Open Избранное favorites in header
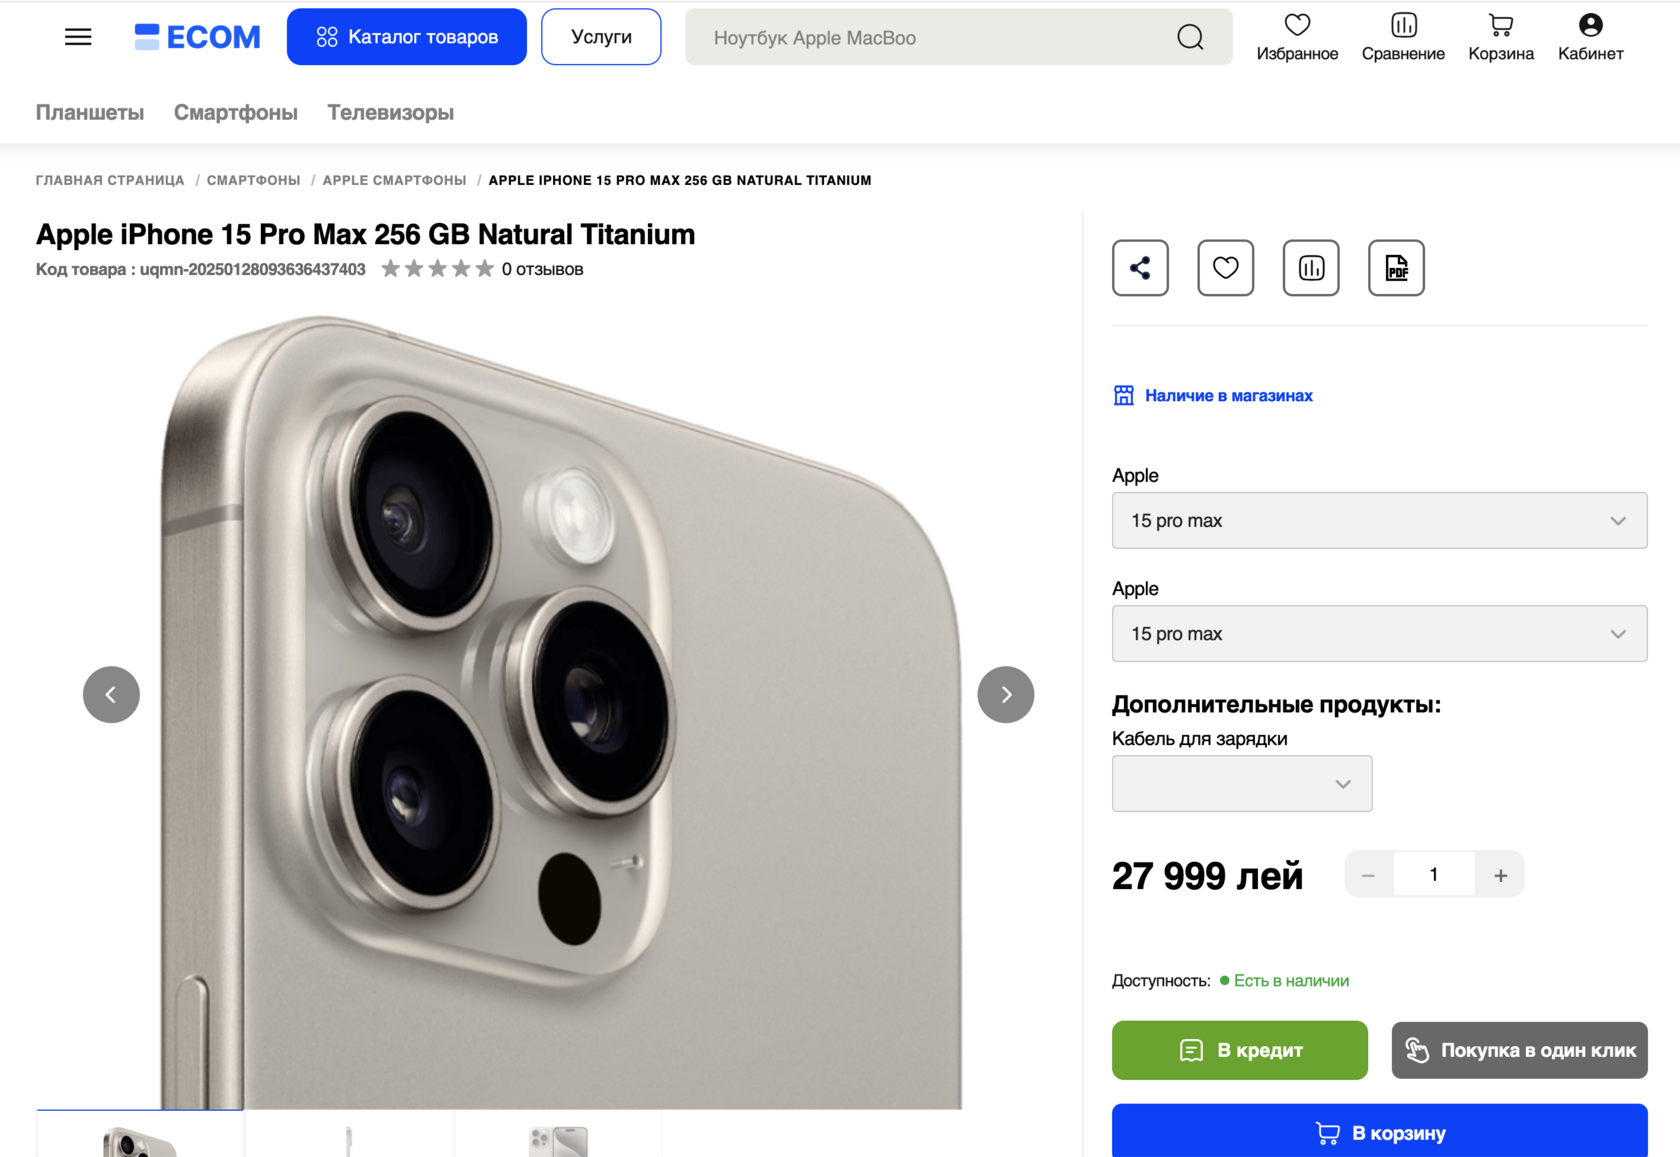 click(1297, 37)
